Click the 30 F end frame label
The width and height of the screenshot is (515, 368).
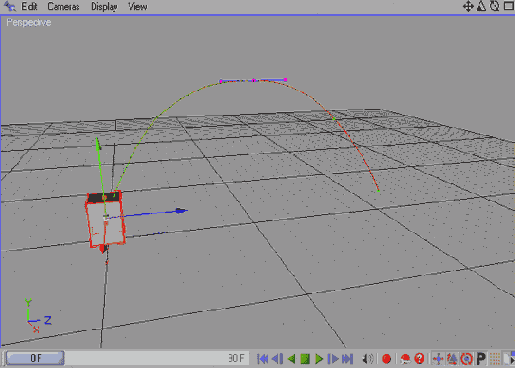pos(237,358)
